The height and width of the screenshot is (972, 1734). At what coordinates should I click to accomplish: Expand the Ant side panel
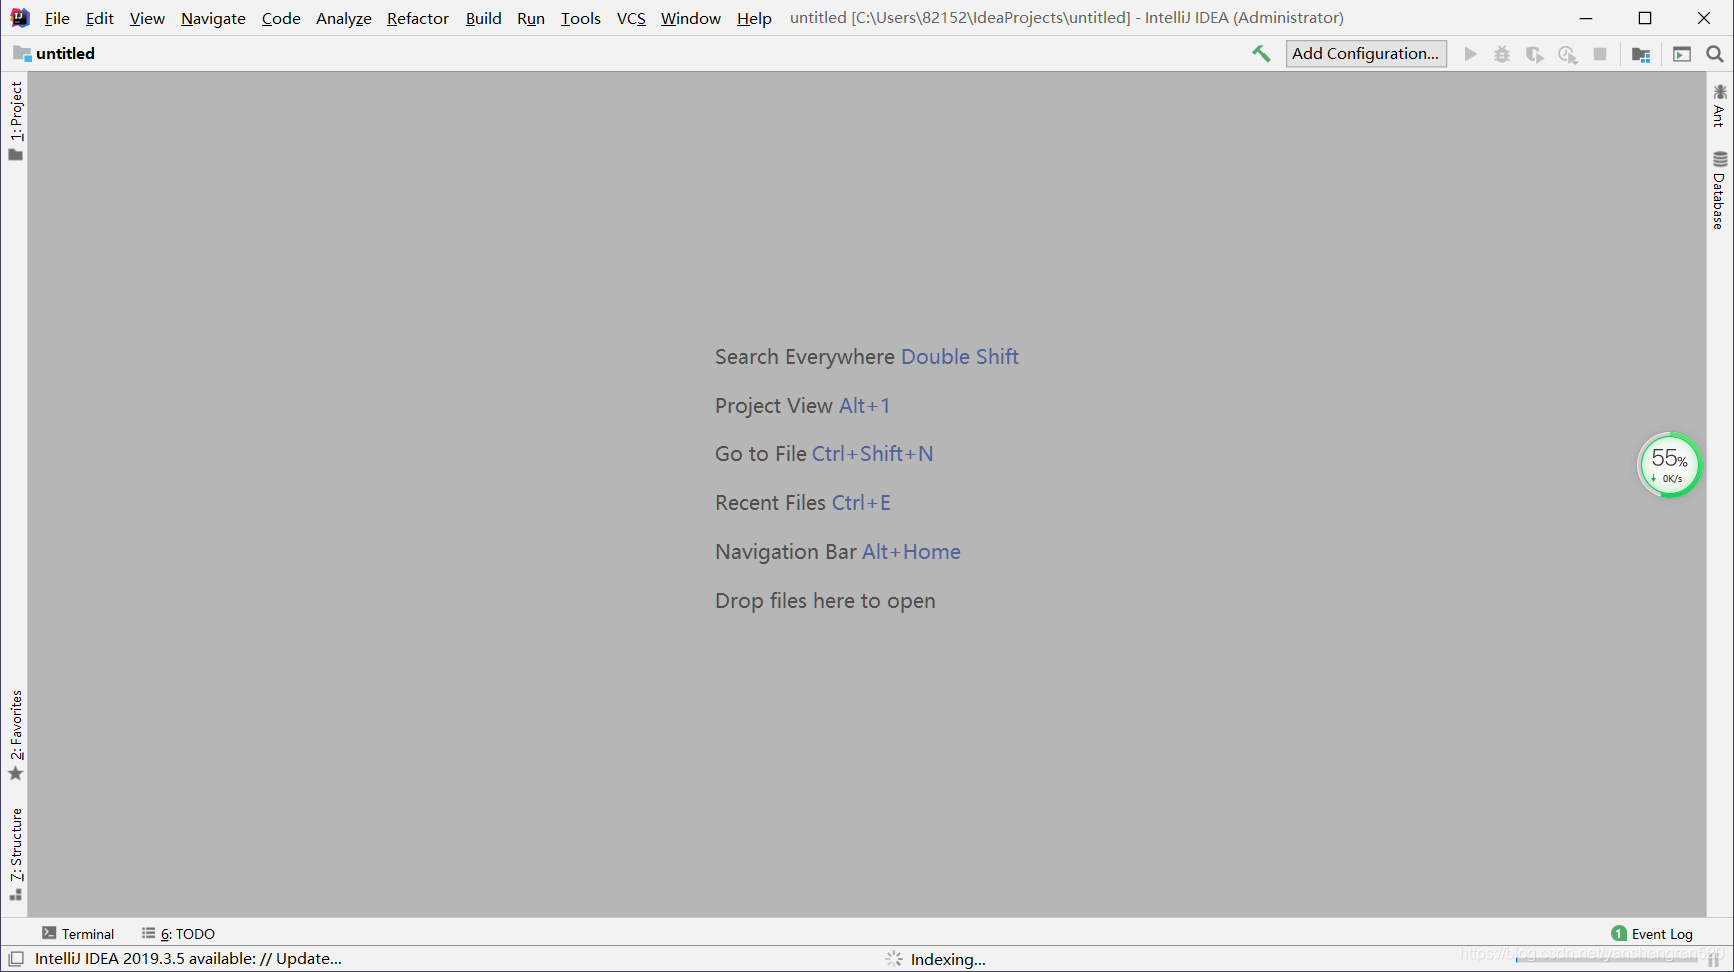1719,106
